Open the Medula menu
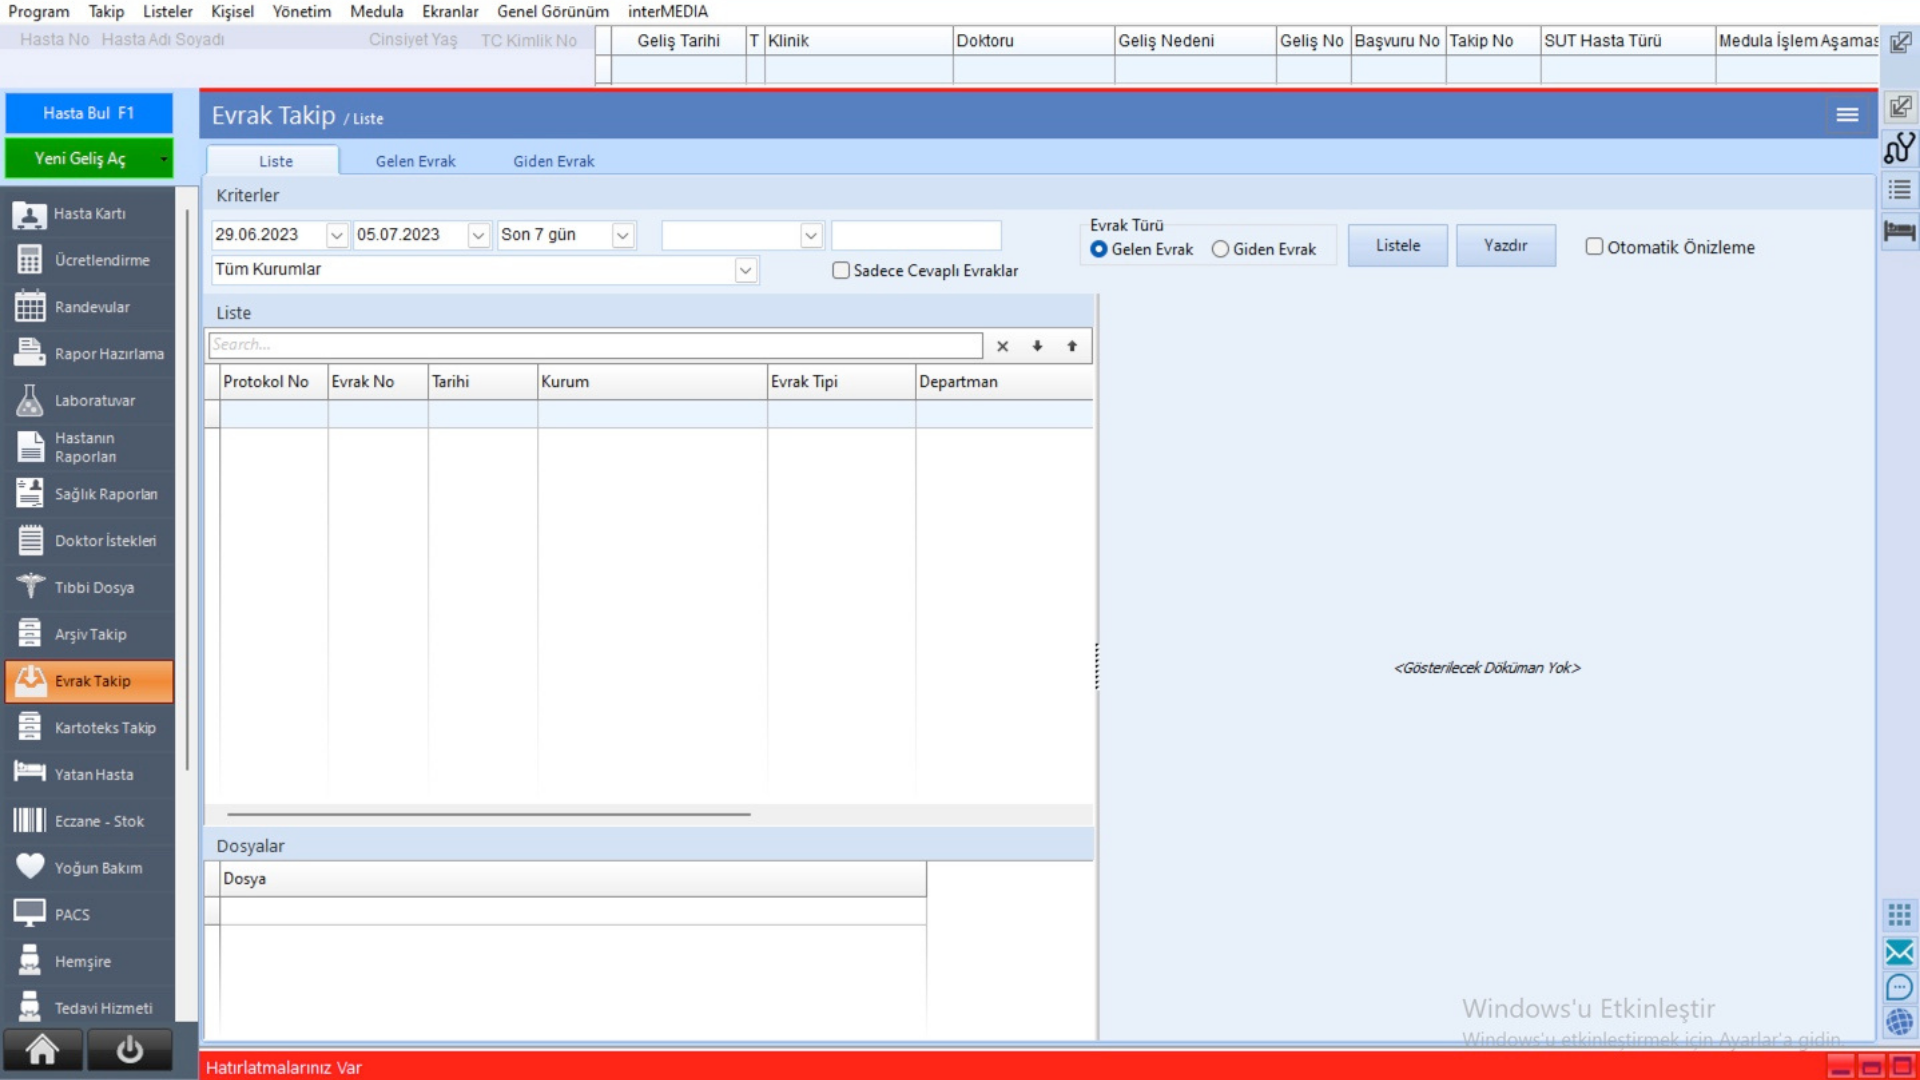1920x1080 pixels. (376, 11)
